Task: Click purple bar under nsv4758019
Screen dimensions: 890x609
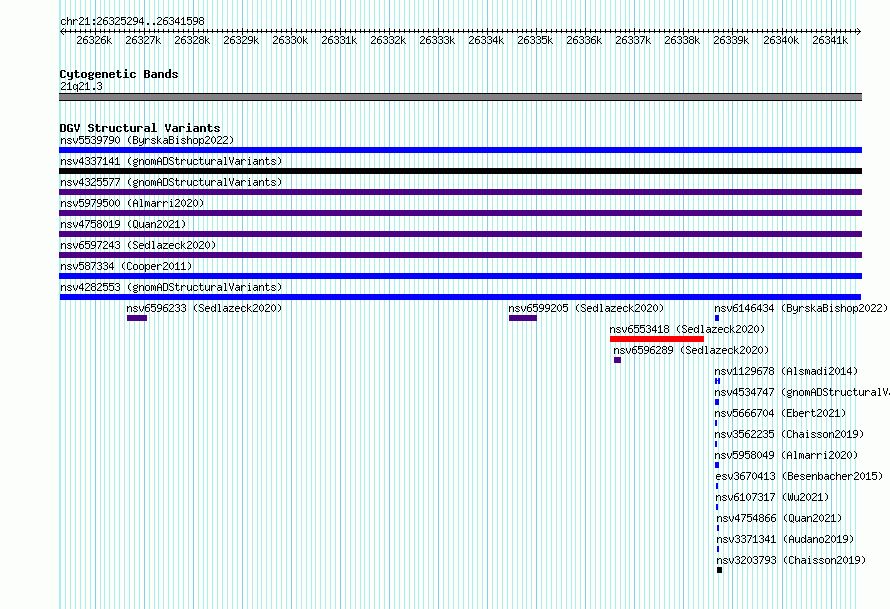Action: 460,234
